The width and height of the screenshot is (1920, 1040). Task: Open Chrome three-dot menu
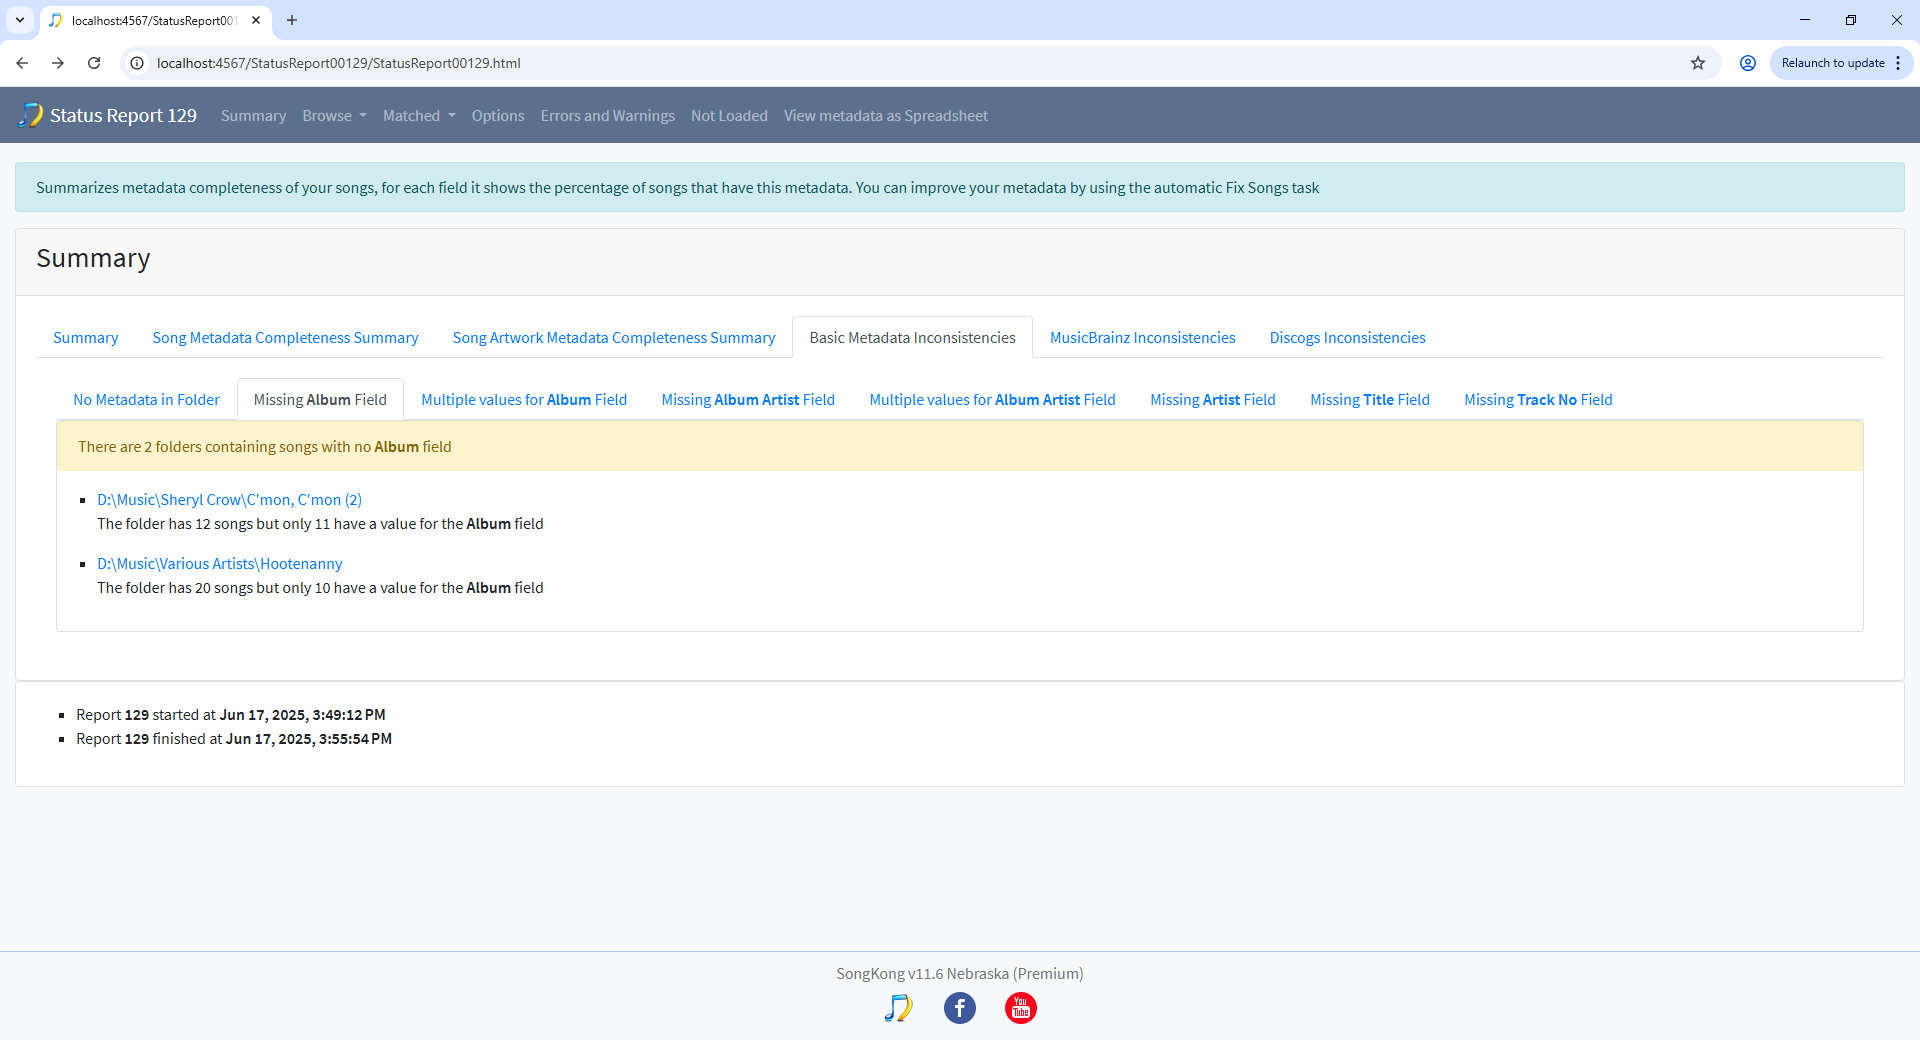pos(1898,63)
